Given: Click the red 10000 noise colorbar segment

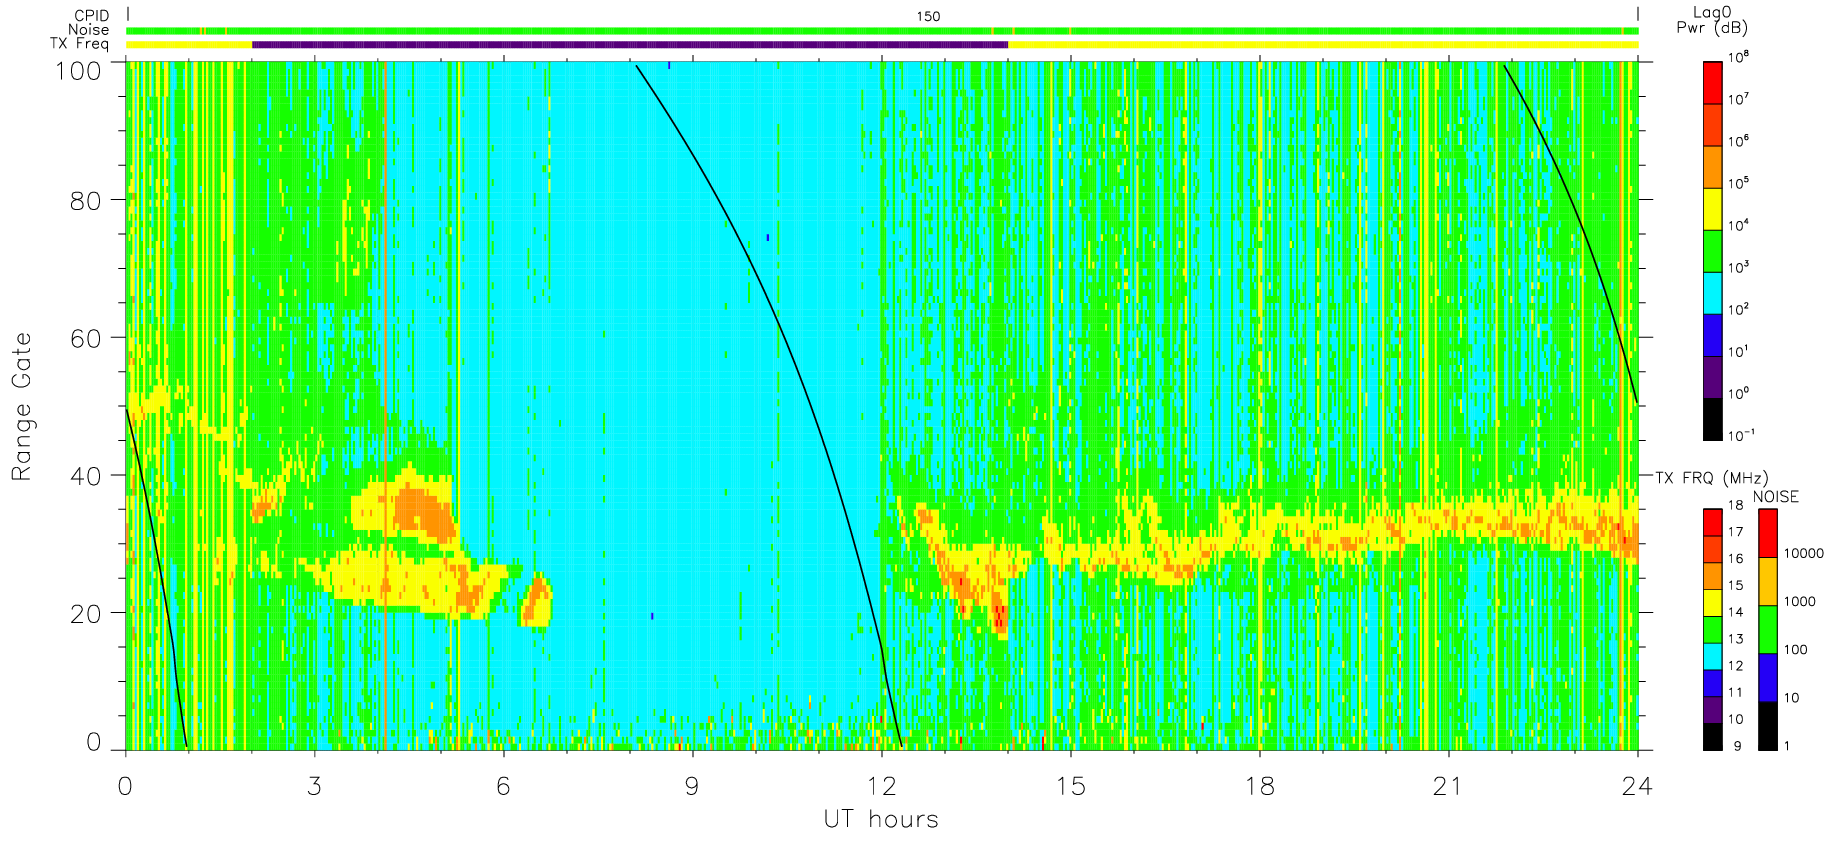Looking at the screenshot, I should [1768, 533].
